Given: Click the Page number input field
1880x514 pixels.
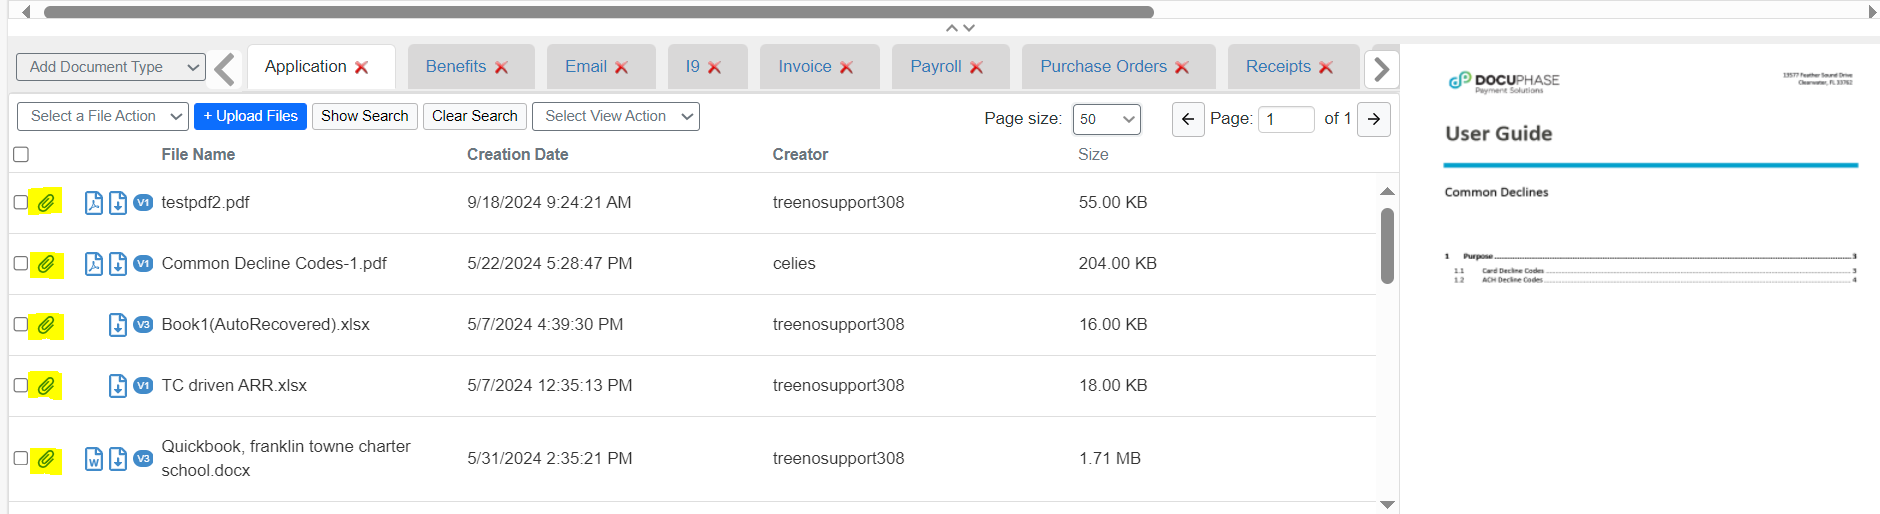Looking at the screenshot, I should click(x=1285, y=119).
